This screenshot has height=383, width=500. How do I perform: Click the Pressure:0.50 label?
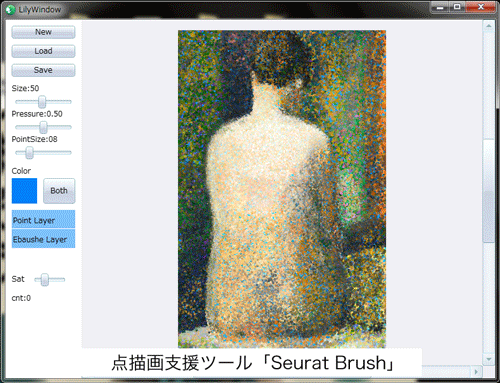37,114
